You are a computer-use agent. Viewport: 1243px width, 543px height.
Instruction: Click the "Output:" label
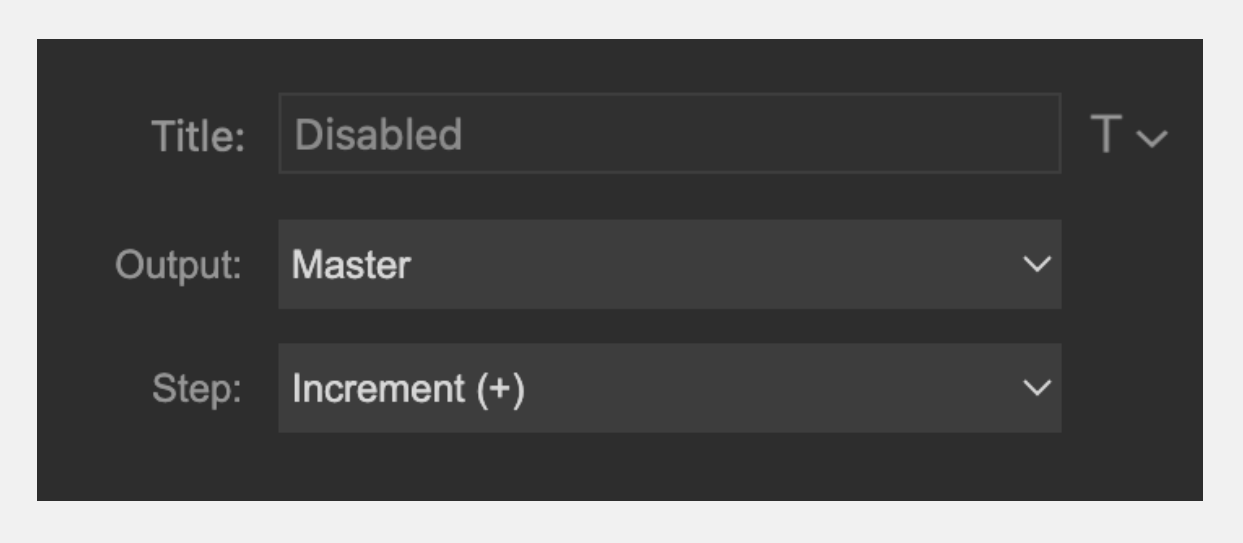click(x=179, y=265)
